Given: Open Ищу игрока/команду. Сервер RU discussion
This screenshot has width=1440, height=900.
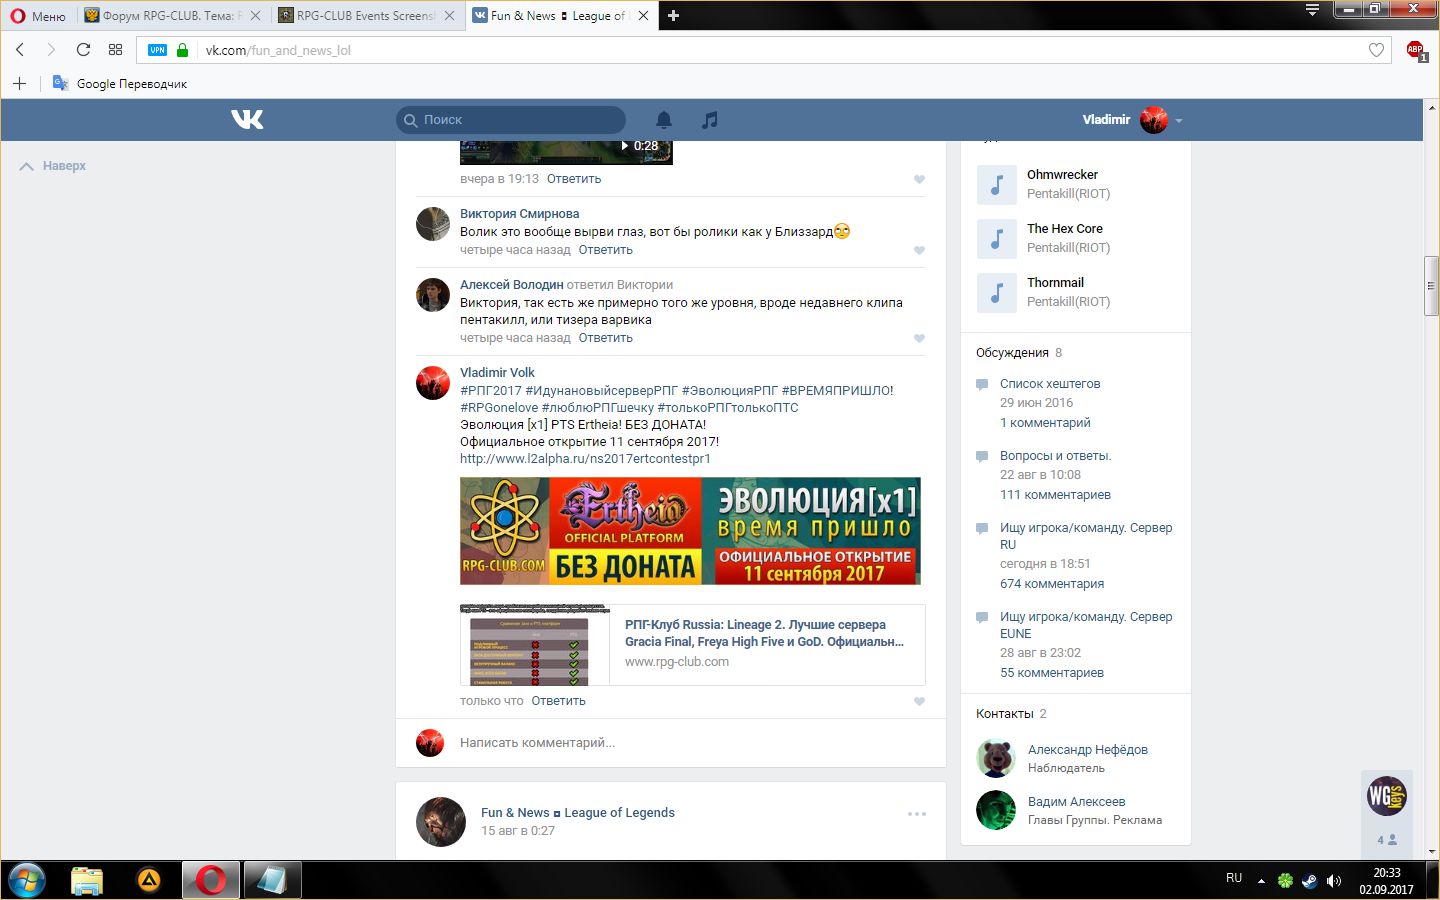Looking at the screenshot, I should (x=1086, y=536).
